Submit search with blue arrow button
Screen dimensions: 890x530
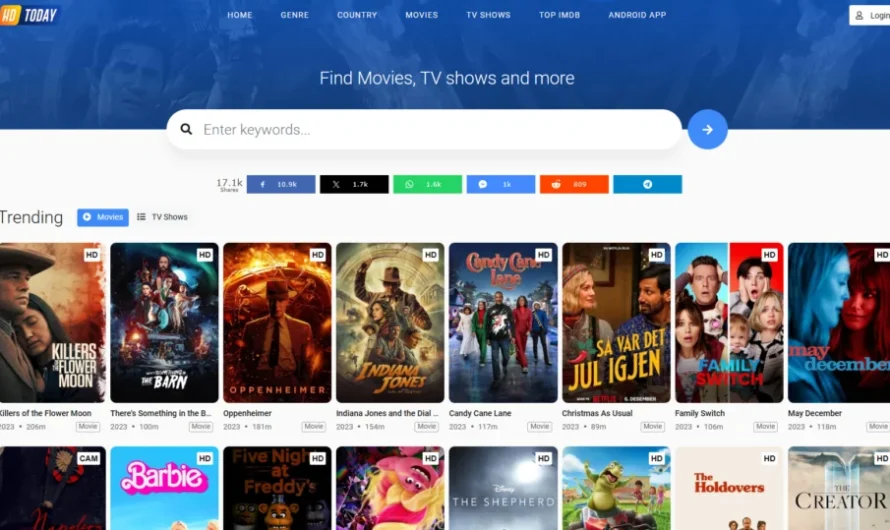coord(707,129)
